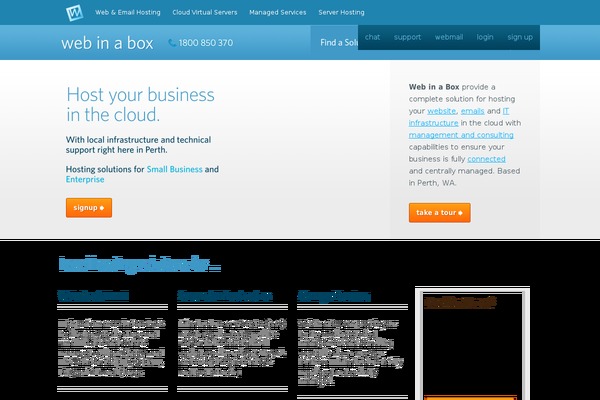The height and width of the screenshot is (400, 600).
Task: Click the sign up link
Action: 520,37
